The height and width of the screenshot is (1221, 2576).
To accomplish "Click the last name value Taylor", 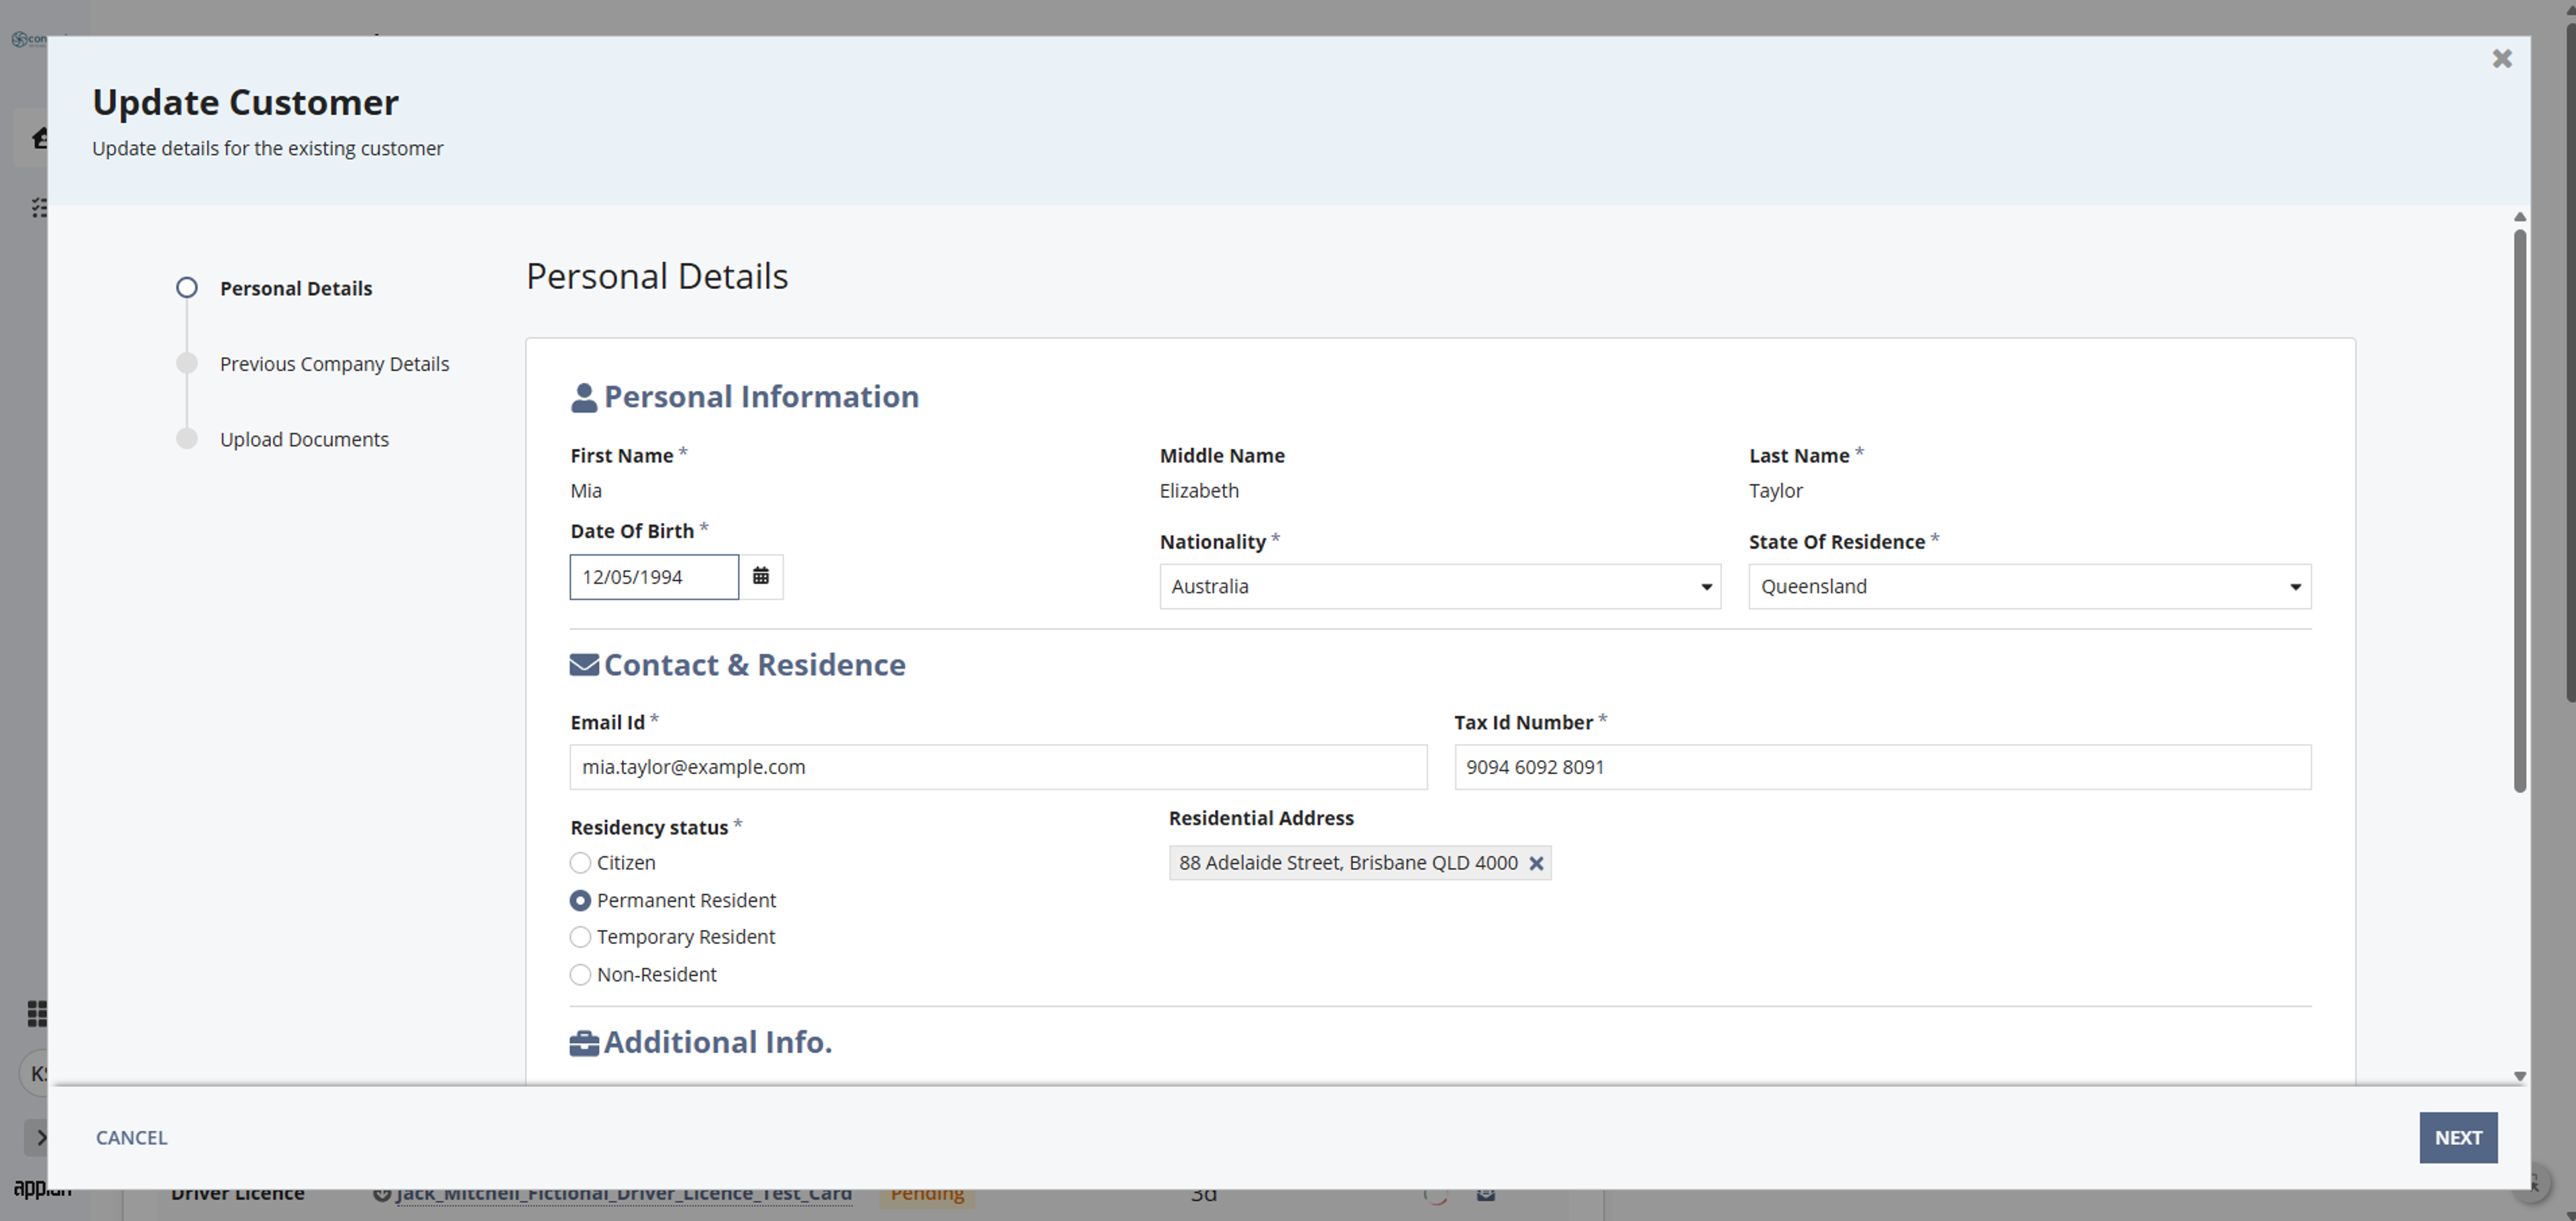I will (x=1775, y=490).
